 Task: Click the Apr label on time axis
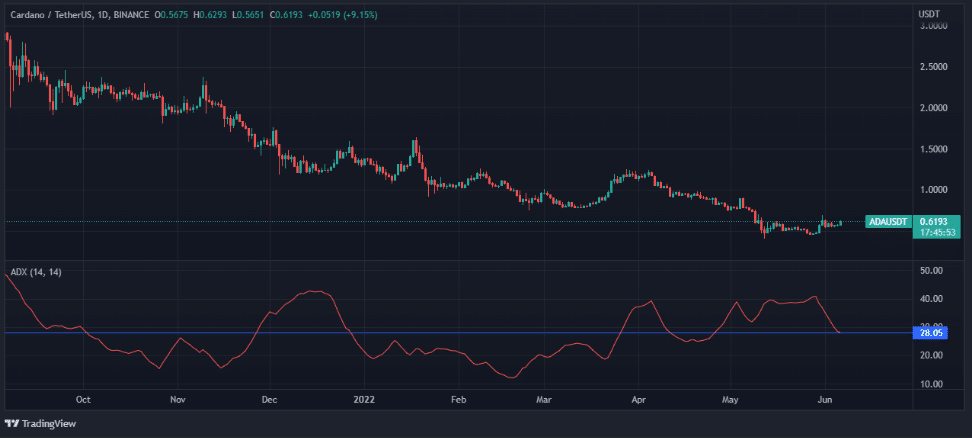tap(638, 400)
